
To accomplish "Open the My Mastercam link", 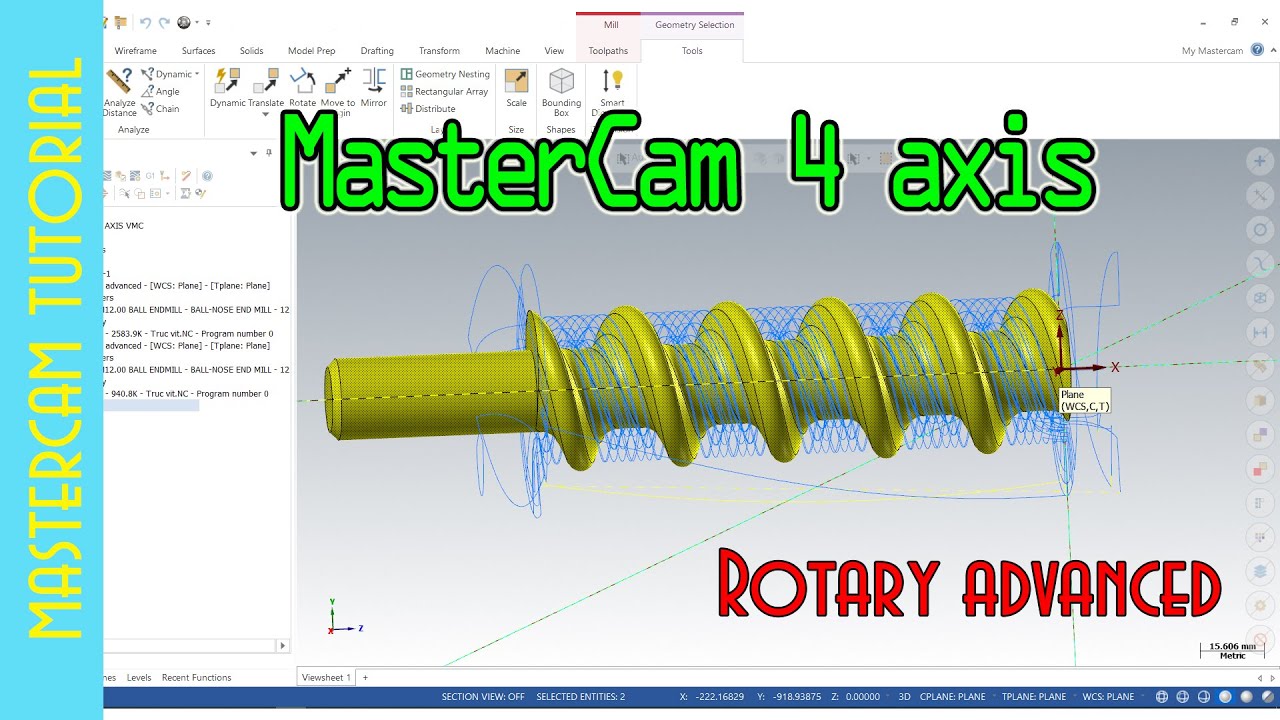I will pyautogui.click(x=1212, y=51).
